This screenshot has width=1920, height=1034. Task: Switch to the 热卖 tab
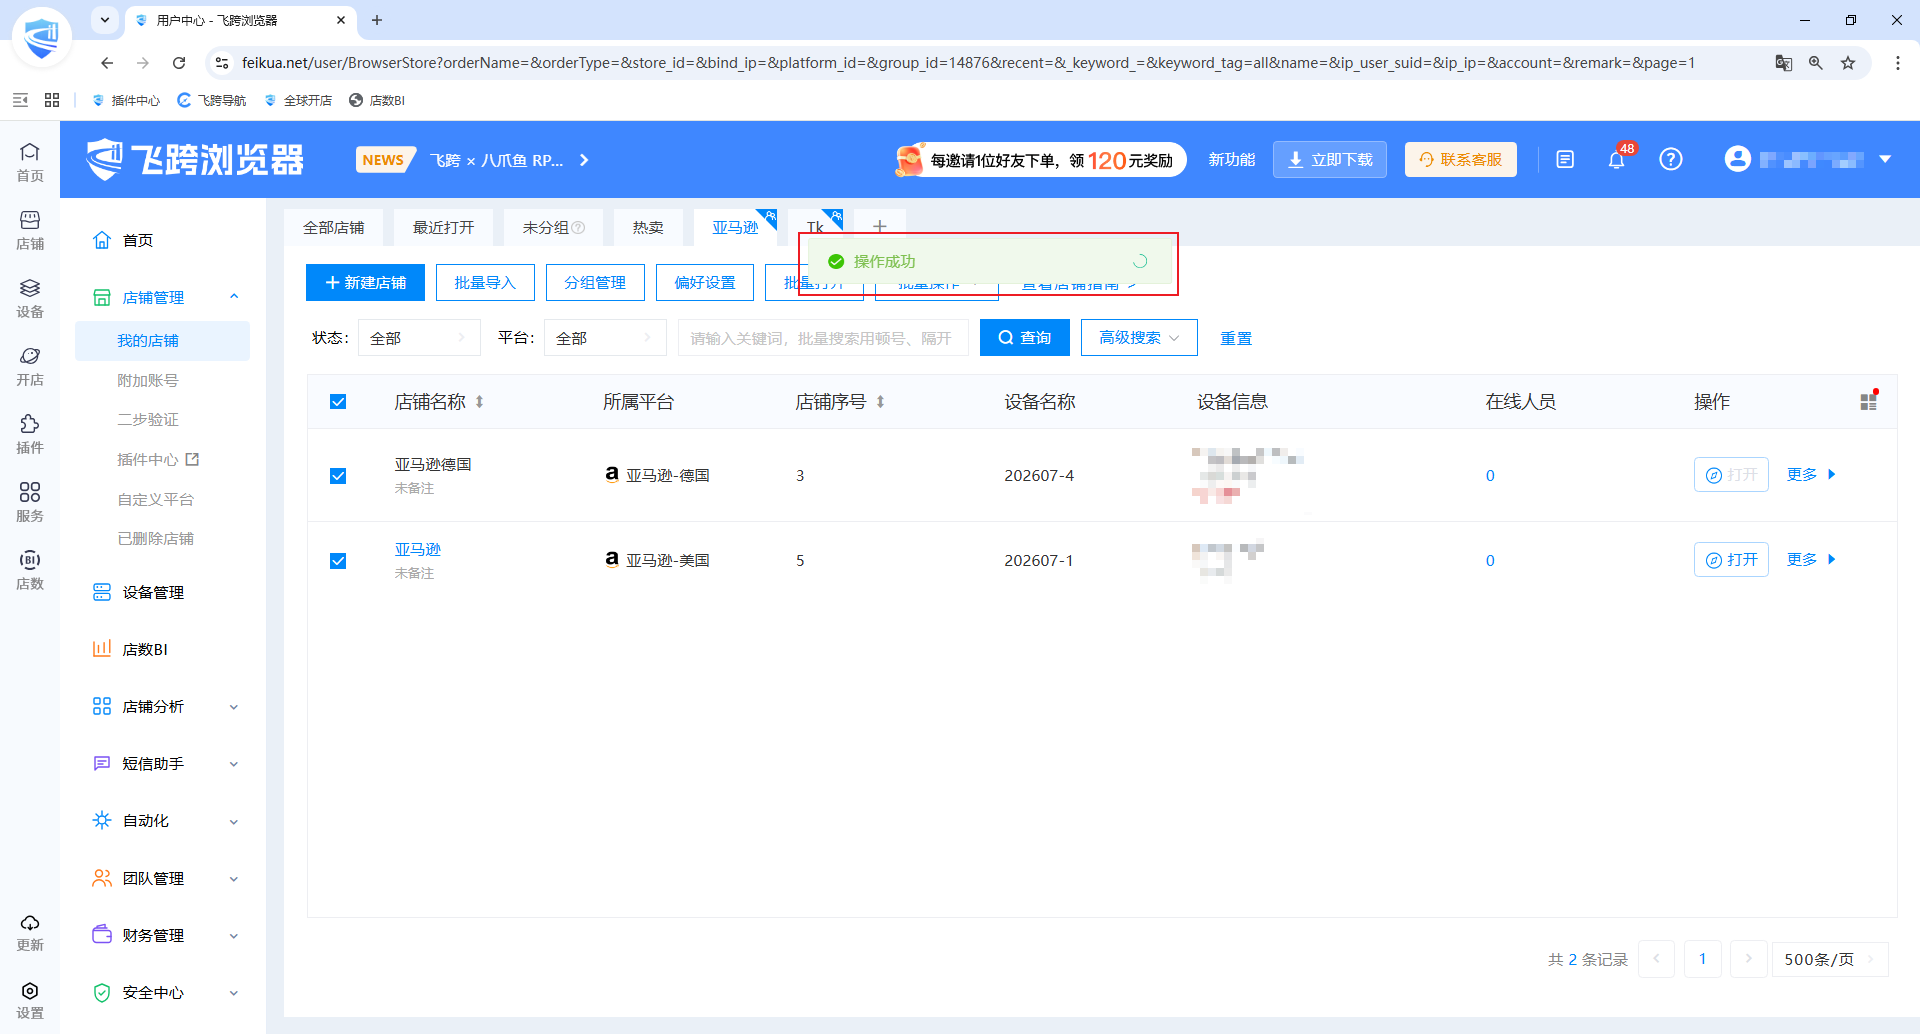pyautogui.click(x=648, y=228)
